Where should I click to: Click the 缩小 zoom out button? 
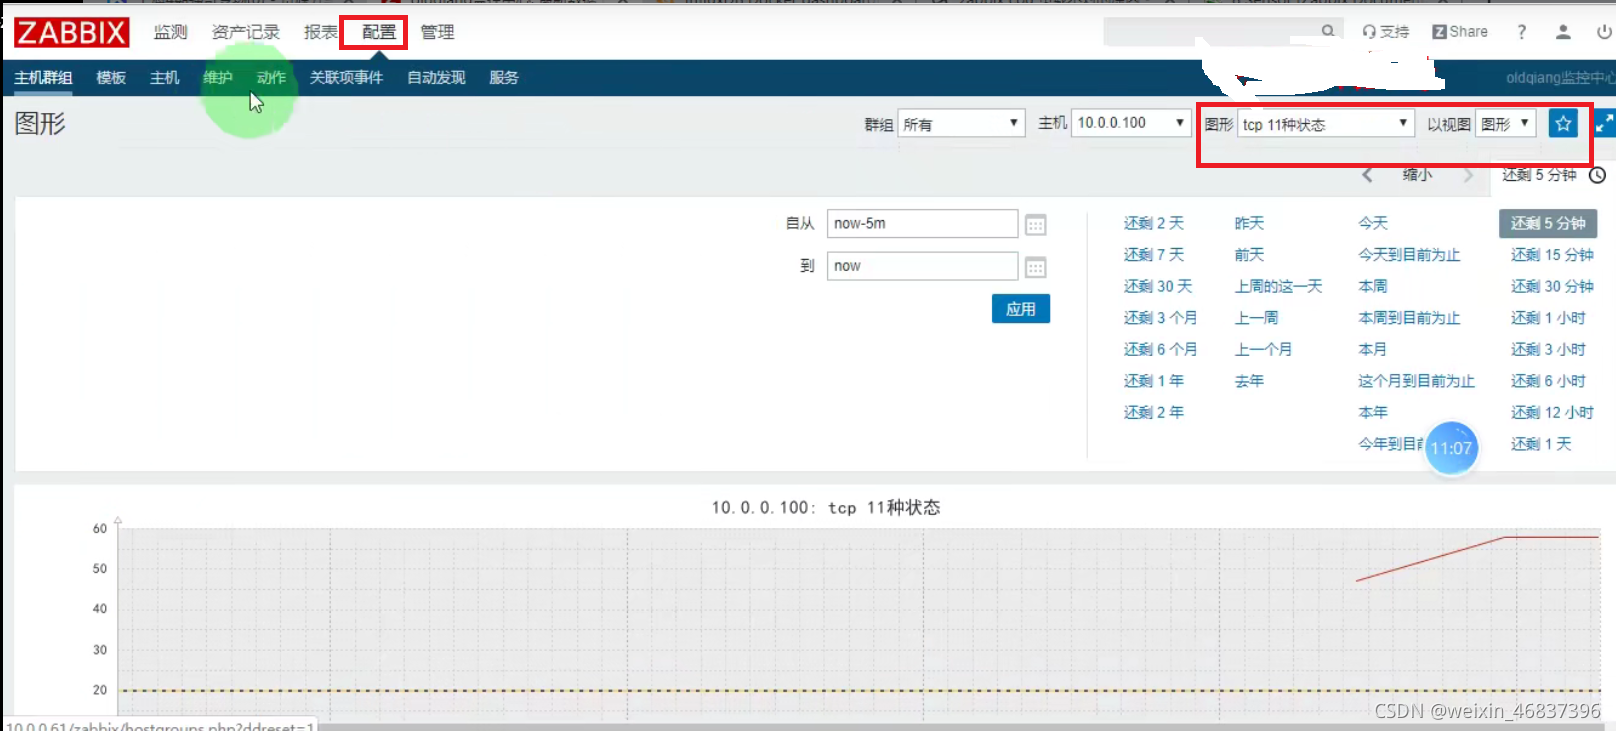coord(1417,175)
